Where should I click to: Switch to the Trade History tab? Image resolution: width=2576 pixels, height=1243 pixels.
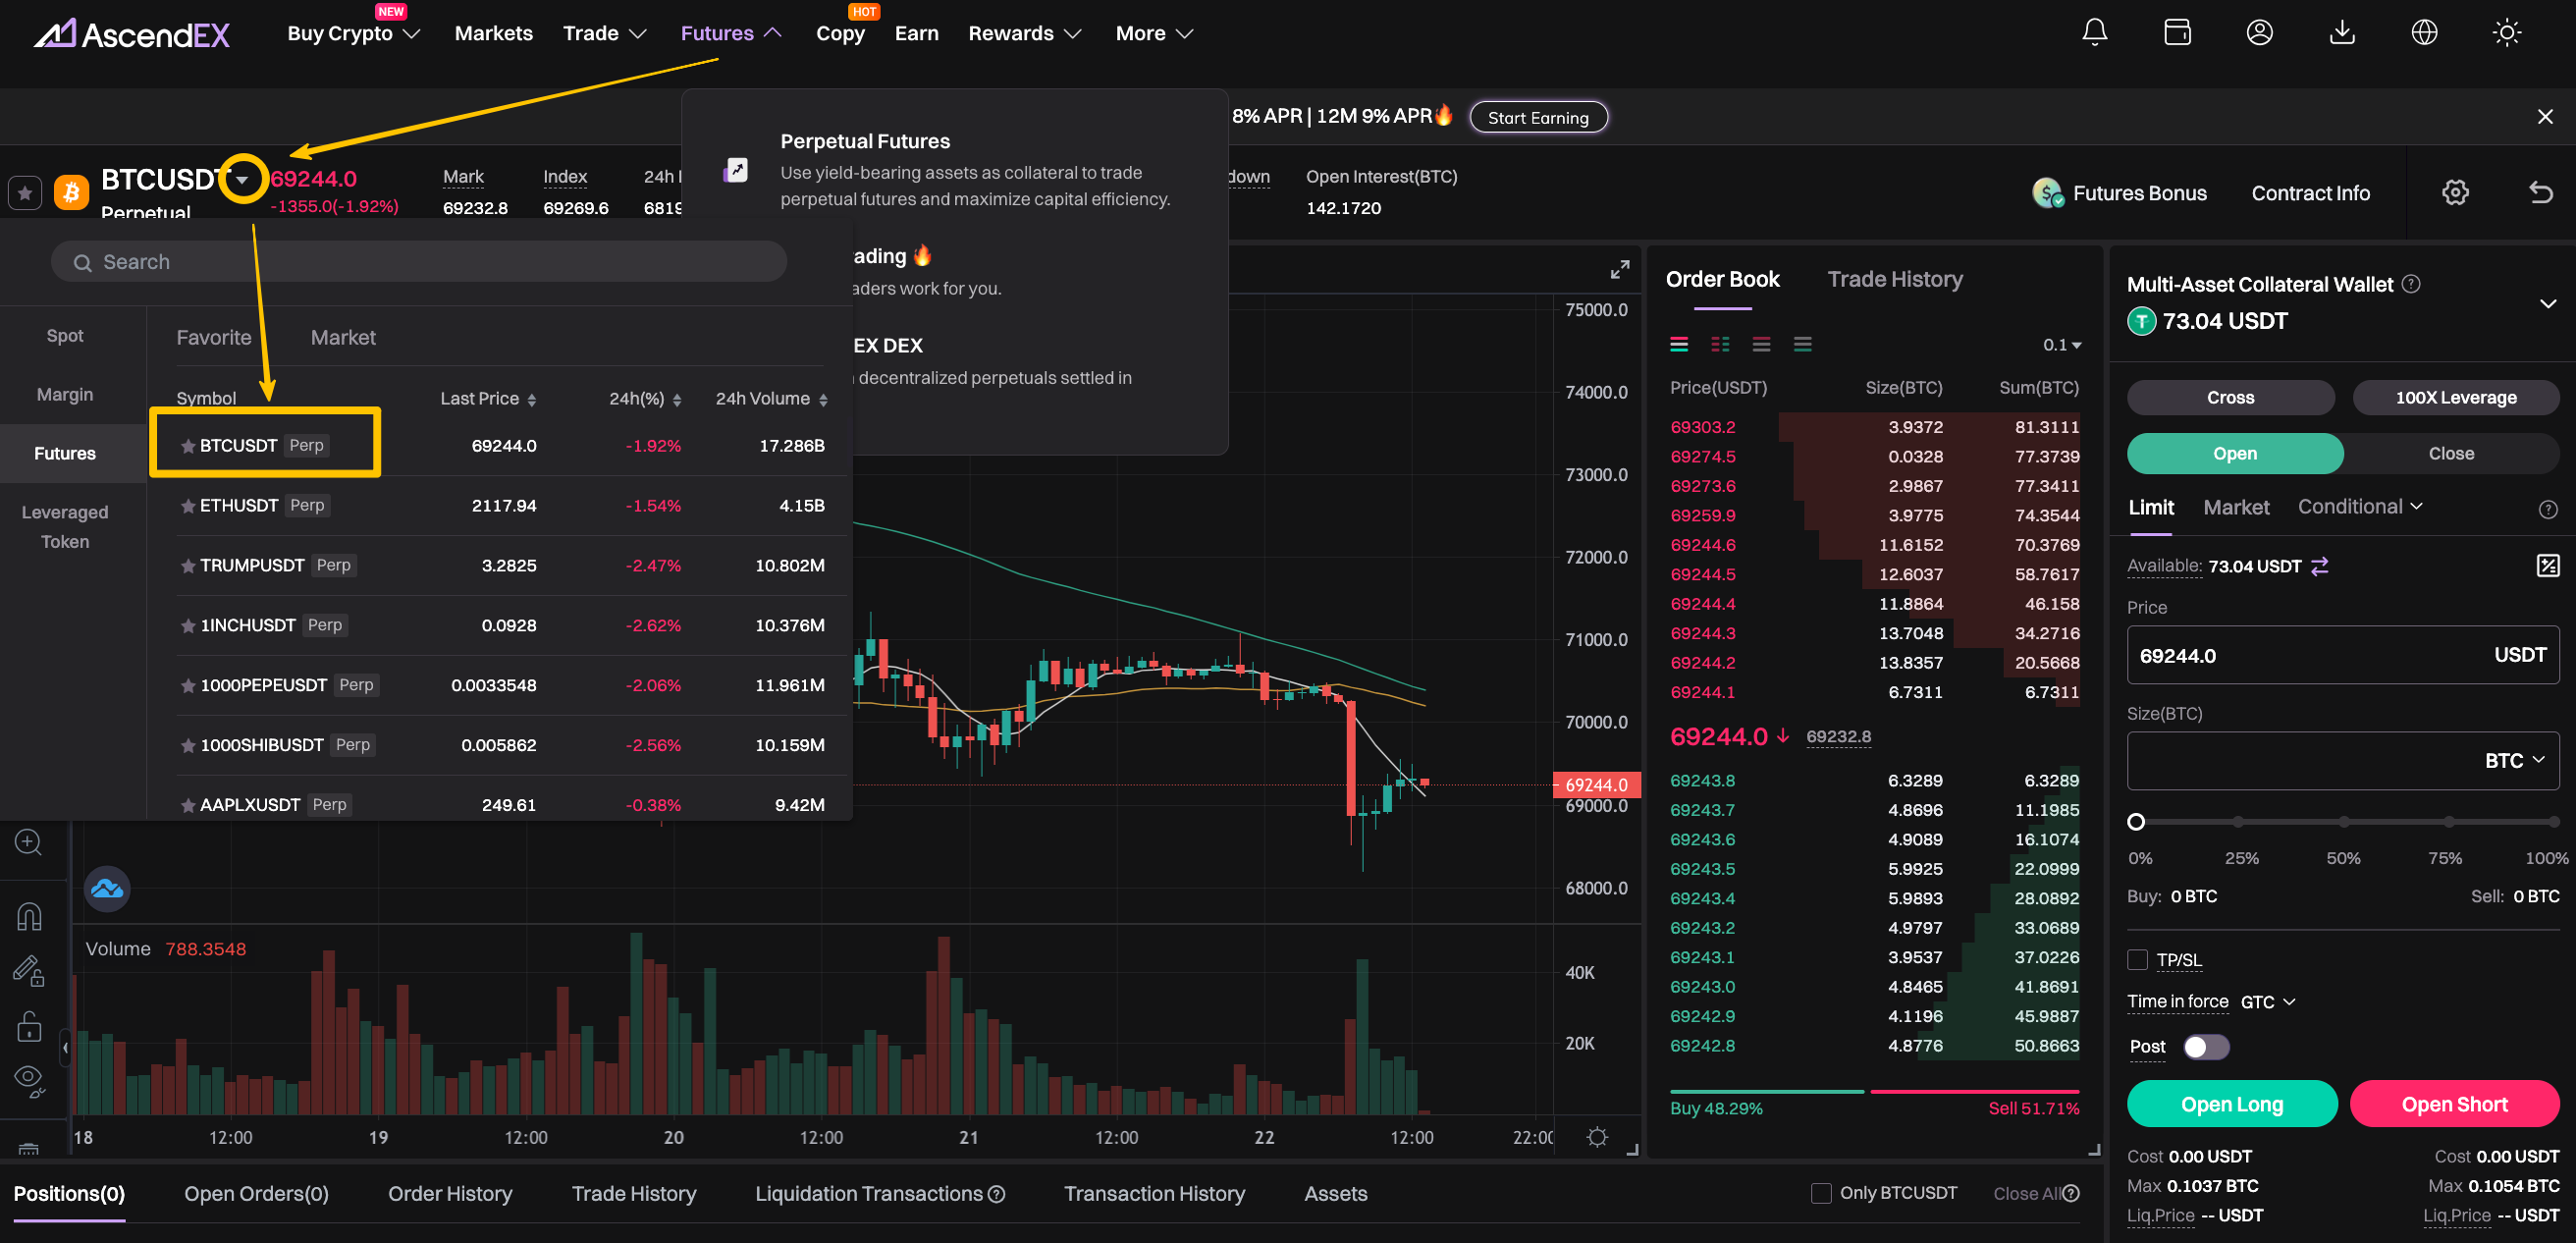[1894, 279]
